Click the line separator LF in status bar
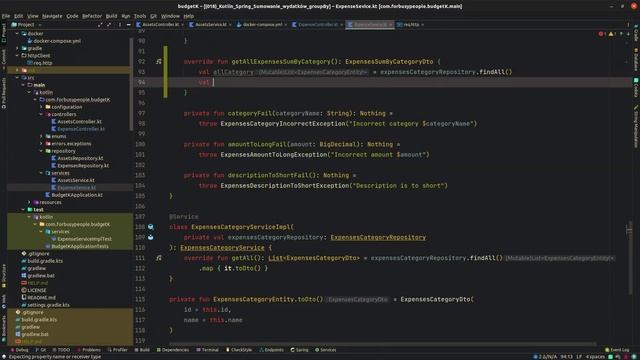640x360 pixels. coord(579,357)
